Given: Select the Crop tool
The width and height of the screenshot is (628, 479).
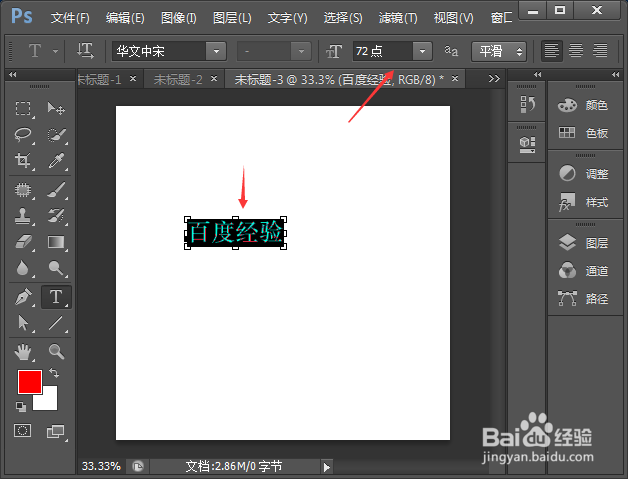Looking at the screenshot, I should [x=23, y=161].
